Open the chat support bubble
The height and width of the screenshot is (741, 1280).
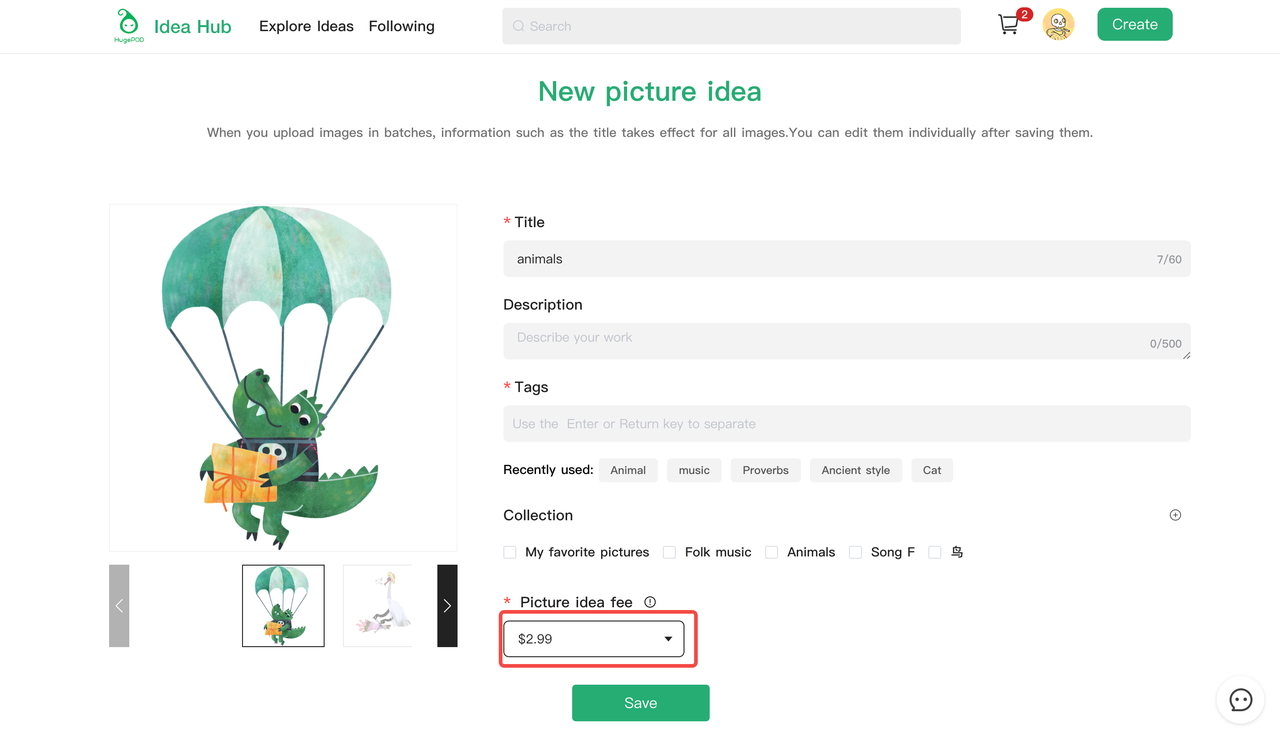1241,700
